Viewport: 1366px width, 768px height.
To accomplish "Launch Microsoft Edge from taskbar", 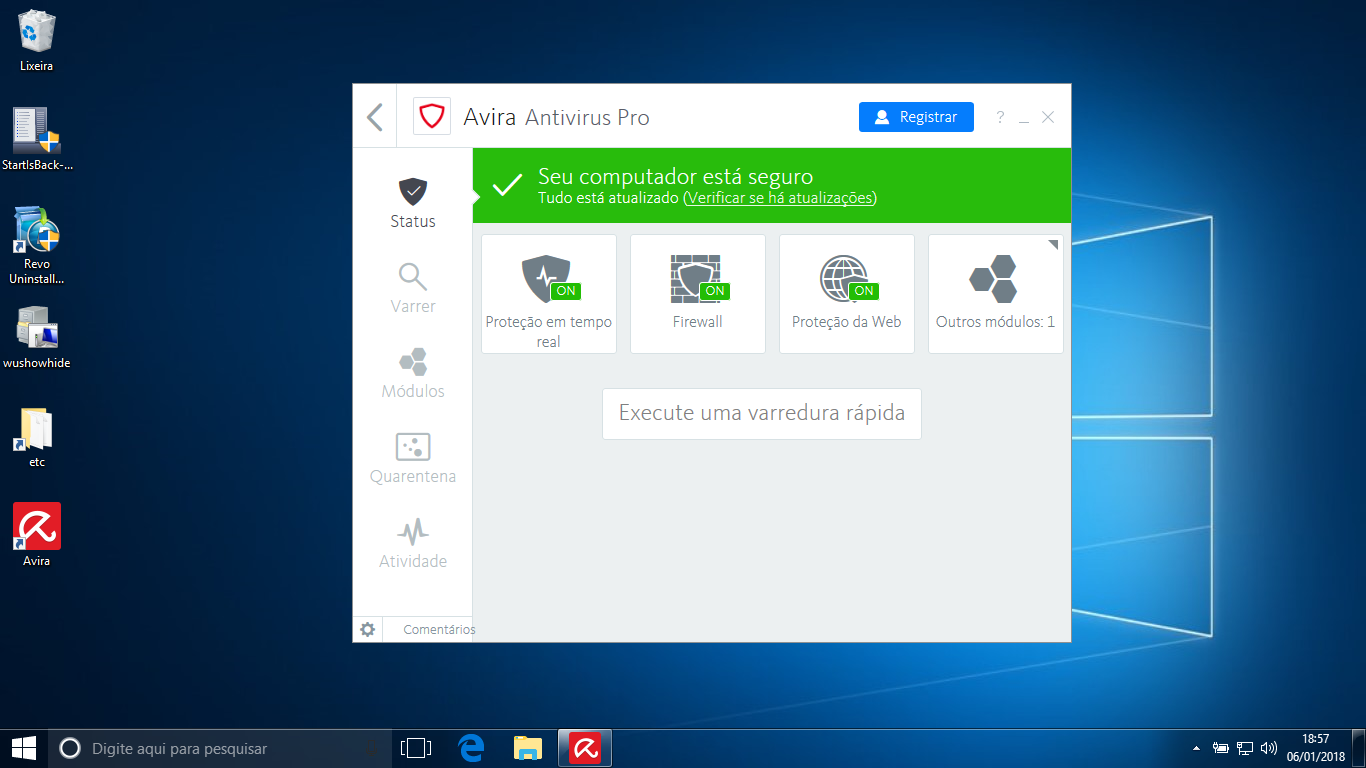I will click(x=471, y=748).
